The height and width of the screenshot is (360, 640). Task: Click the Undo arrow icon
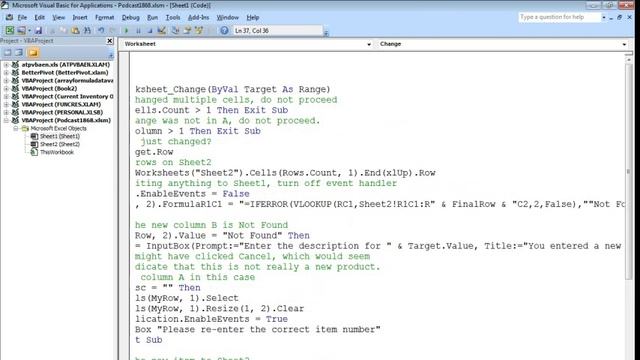[x=101, y=31]
